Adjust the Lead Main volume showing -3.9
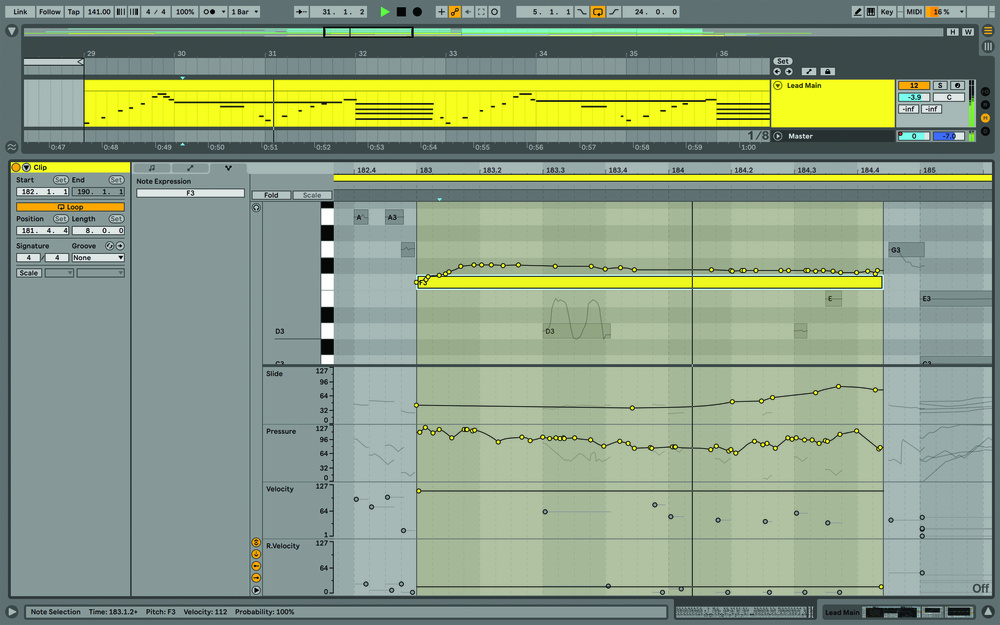This screenshot has height=625, width=1000. (914, 97)
